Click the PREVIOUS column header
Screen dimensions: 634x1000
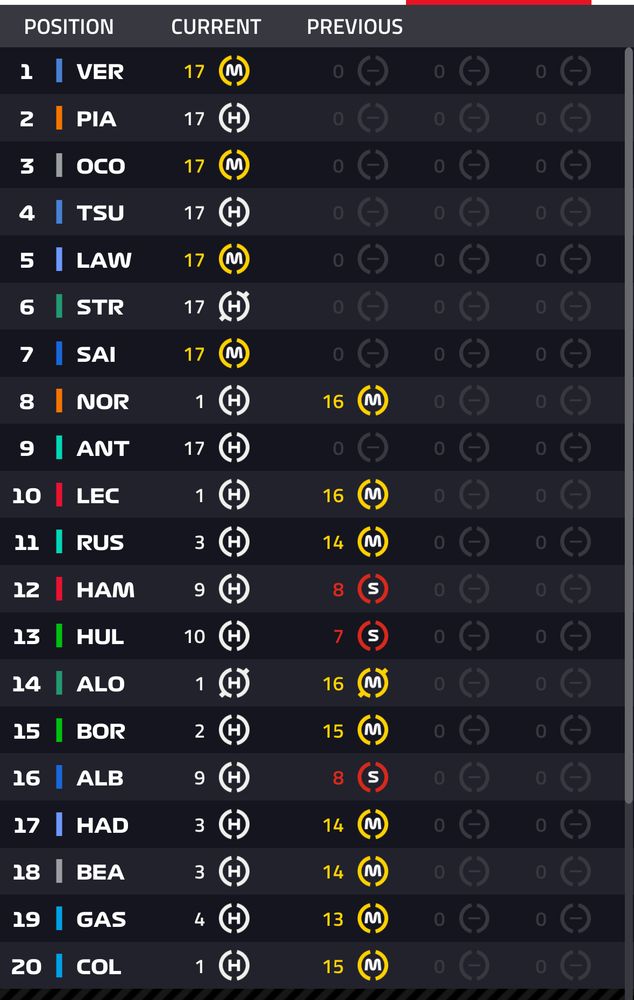pos(355,27)
